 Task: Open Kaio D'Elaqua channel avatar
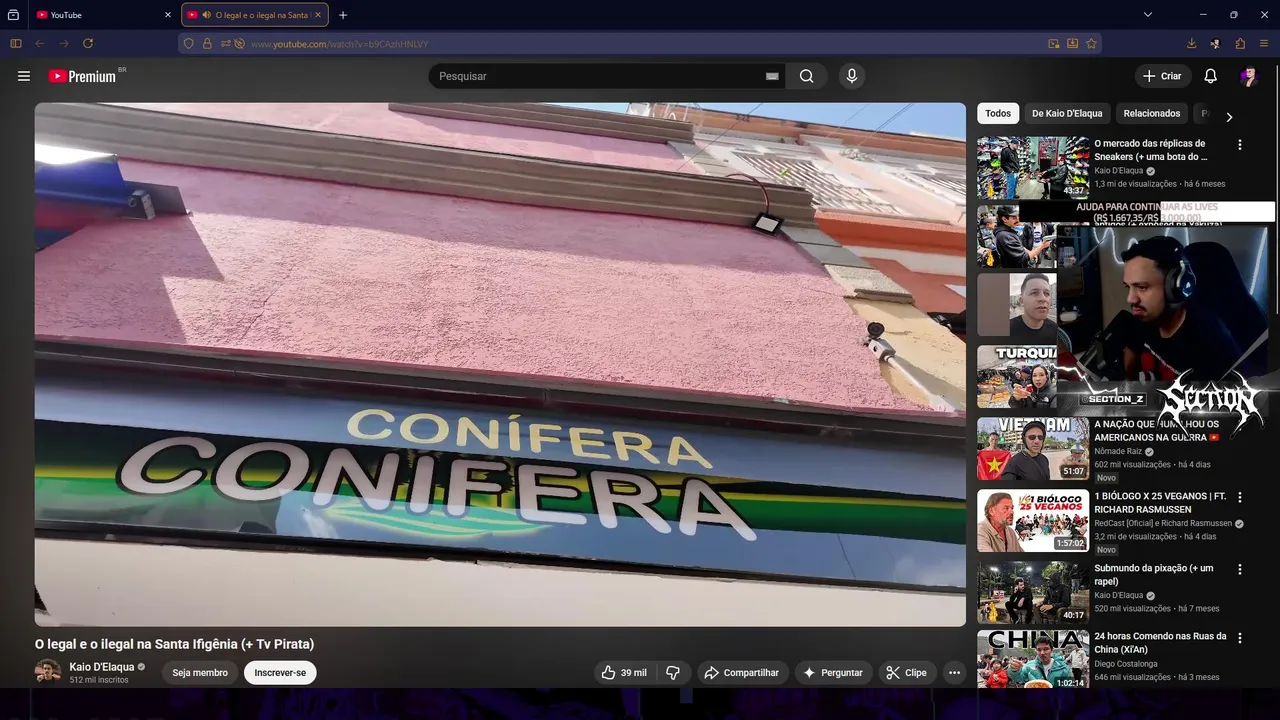(x=48, y=672)
